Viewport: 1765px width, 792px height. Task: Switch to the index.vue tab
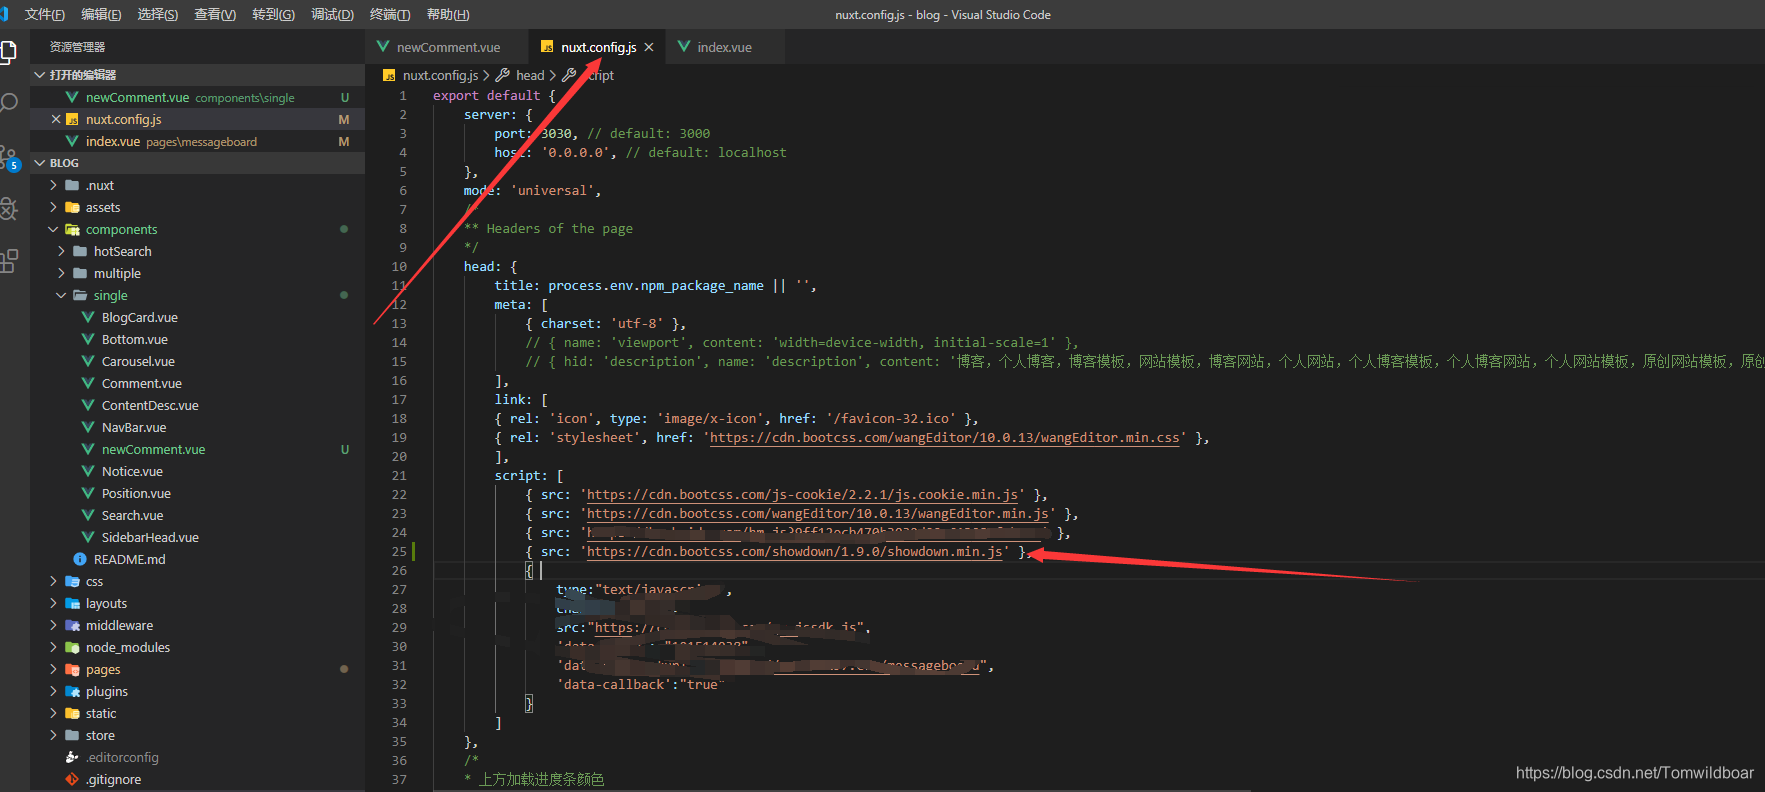(724, 47)
